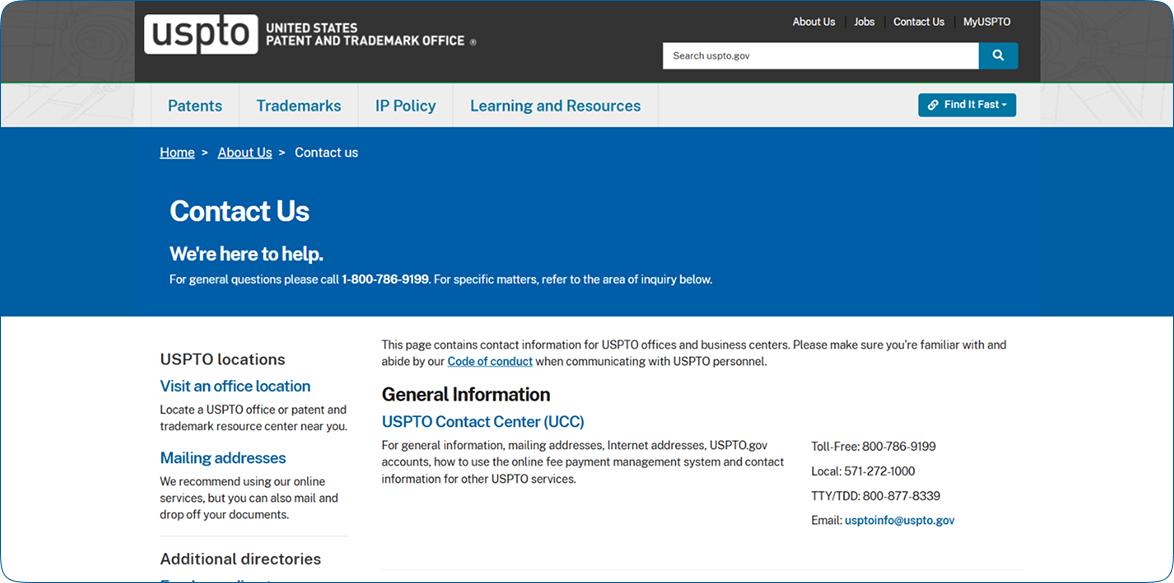Click the usptoinfo@uspto.gov email link
The width and height of the screenshot is (1174, 583).
[x=900, y=520]
